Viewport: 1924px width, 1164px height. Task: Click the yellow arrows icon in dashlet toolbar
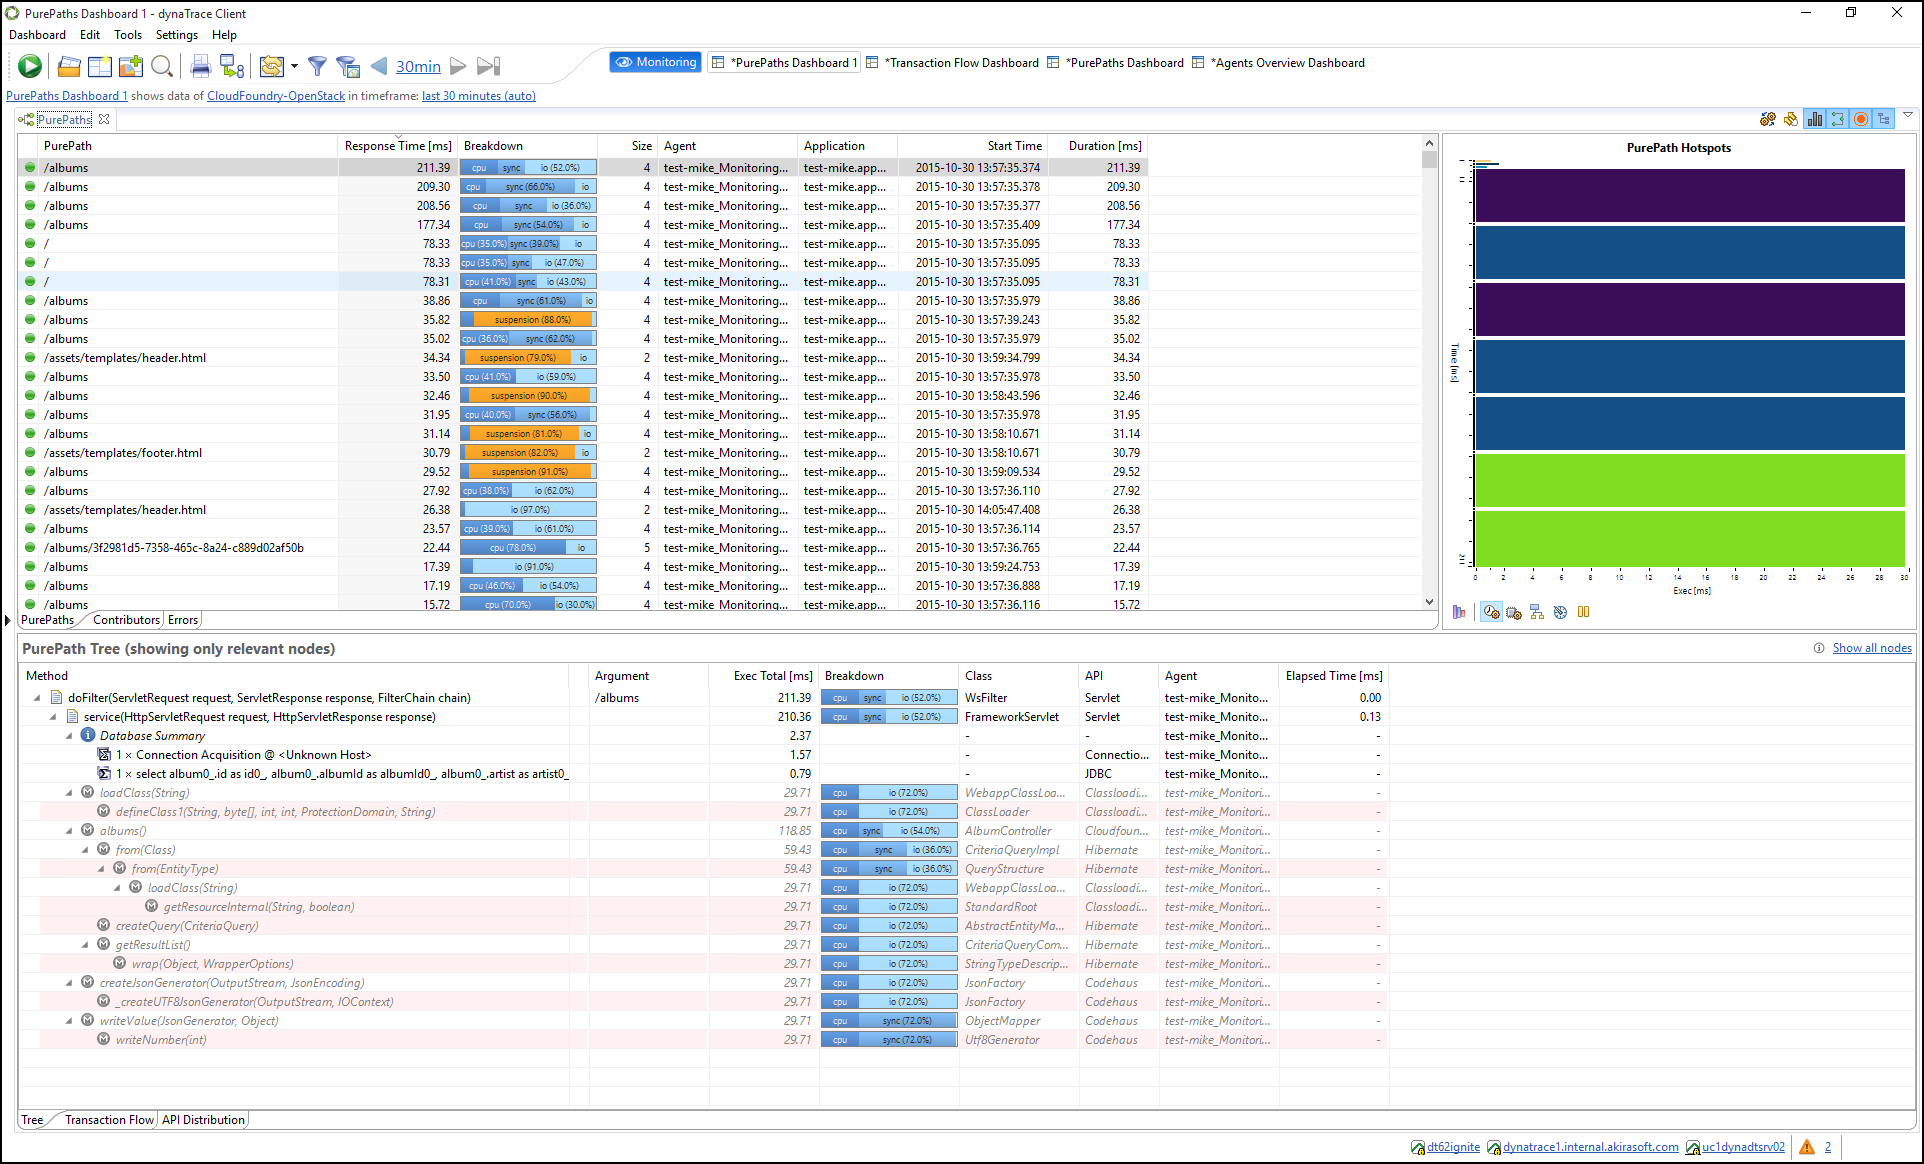pyautogui.click(x=1790, y=119)
